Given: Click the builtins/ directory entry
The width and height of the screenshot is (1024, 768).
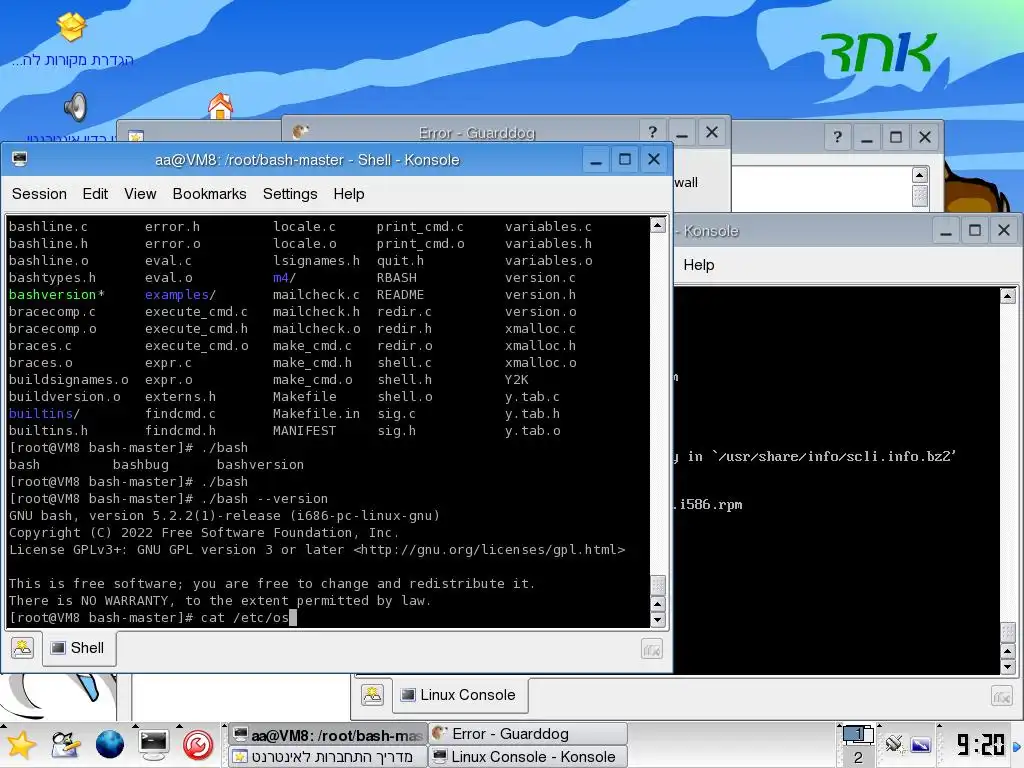Looking at the screenshot, I should pos(44,413).
